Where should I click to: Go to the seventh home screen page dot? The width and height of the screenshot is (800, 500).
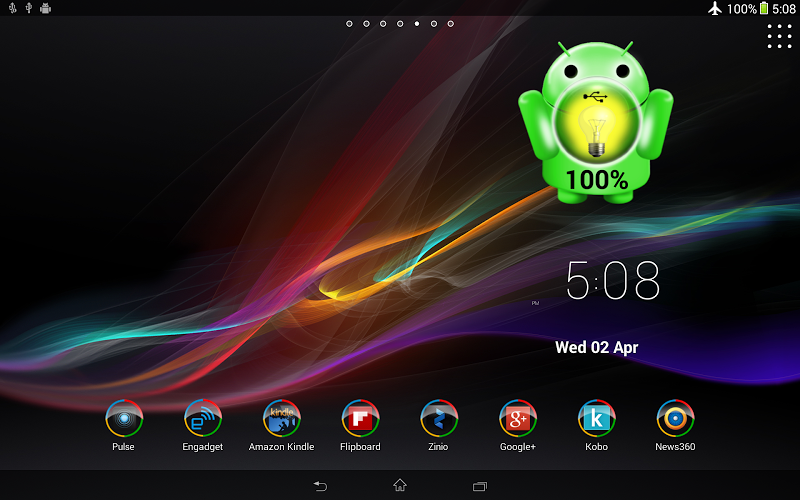click(x=451, y=23)
